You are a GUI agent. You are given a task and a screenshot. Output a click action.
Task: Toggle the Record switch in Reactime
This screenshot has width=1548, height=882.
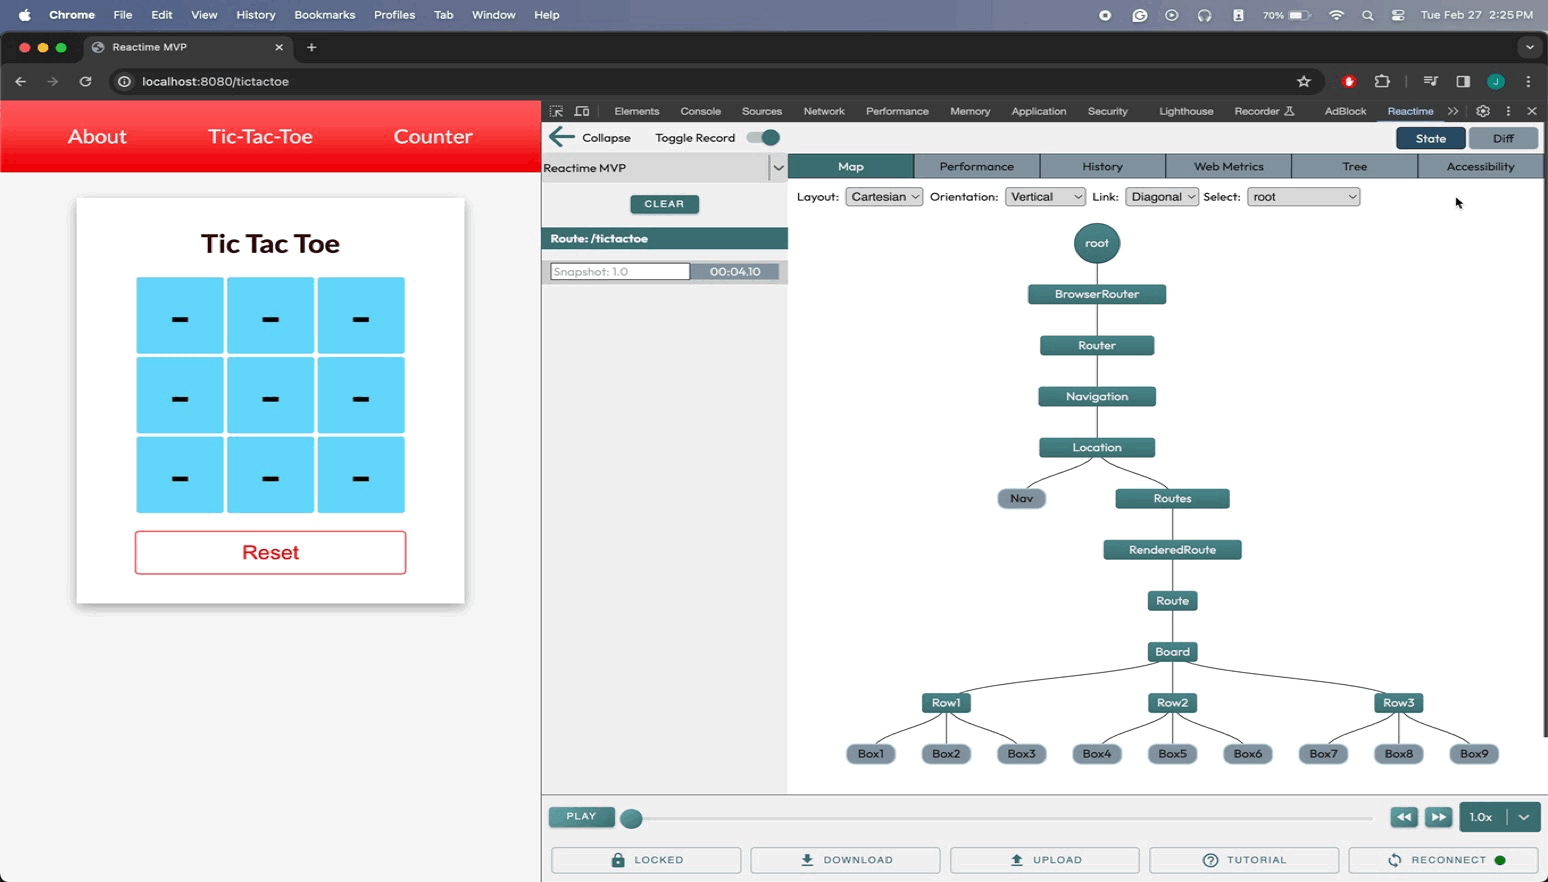[762, 137]
